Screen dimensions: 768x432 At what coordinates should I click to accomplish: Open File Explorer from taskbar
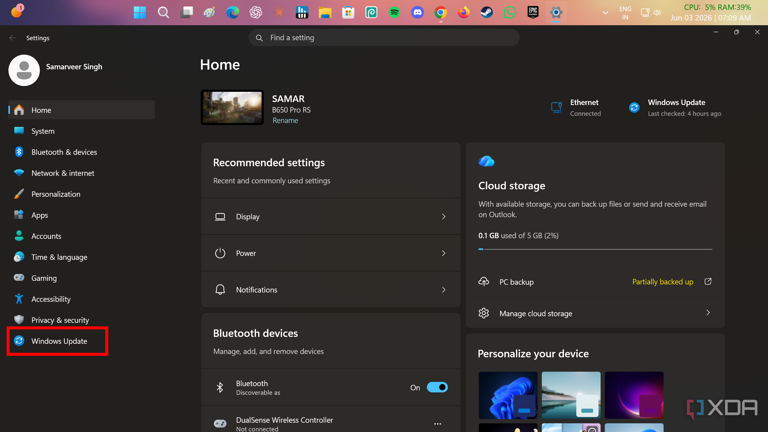click(325, 12)
